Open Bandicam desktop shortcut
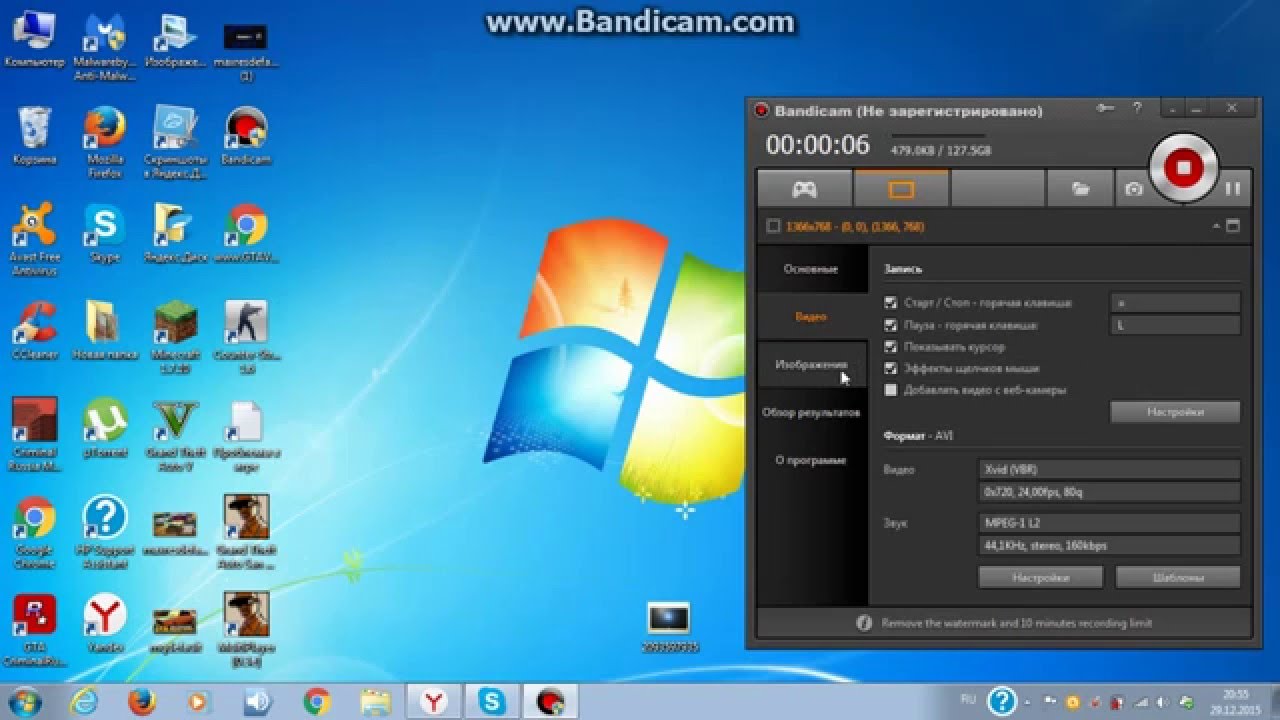The height and width of the screenshot is (720, 1280). 246,137
